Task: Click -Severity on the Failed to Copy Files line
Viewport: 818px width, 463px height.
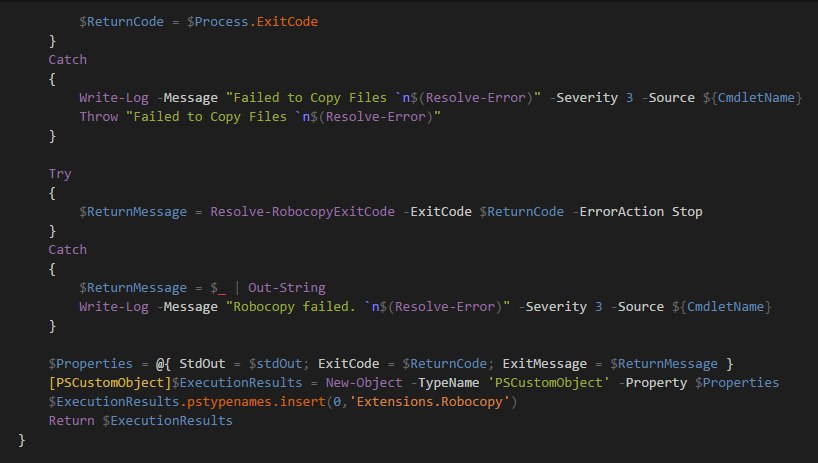Action: (583, 98)
